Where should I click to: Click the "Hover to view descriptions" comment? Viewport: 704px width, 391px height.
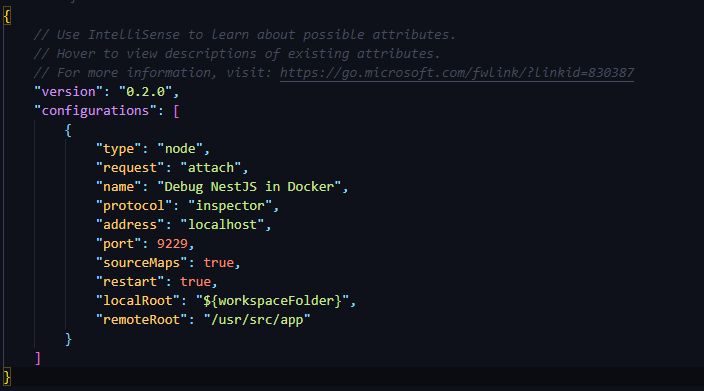point(237,53)
